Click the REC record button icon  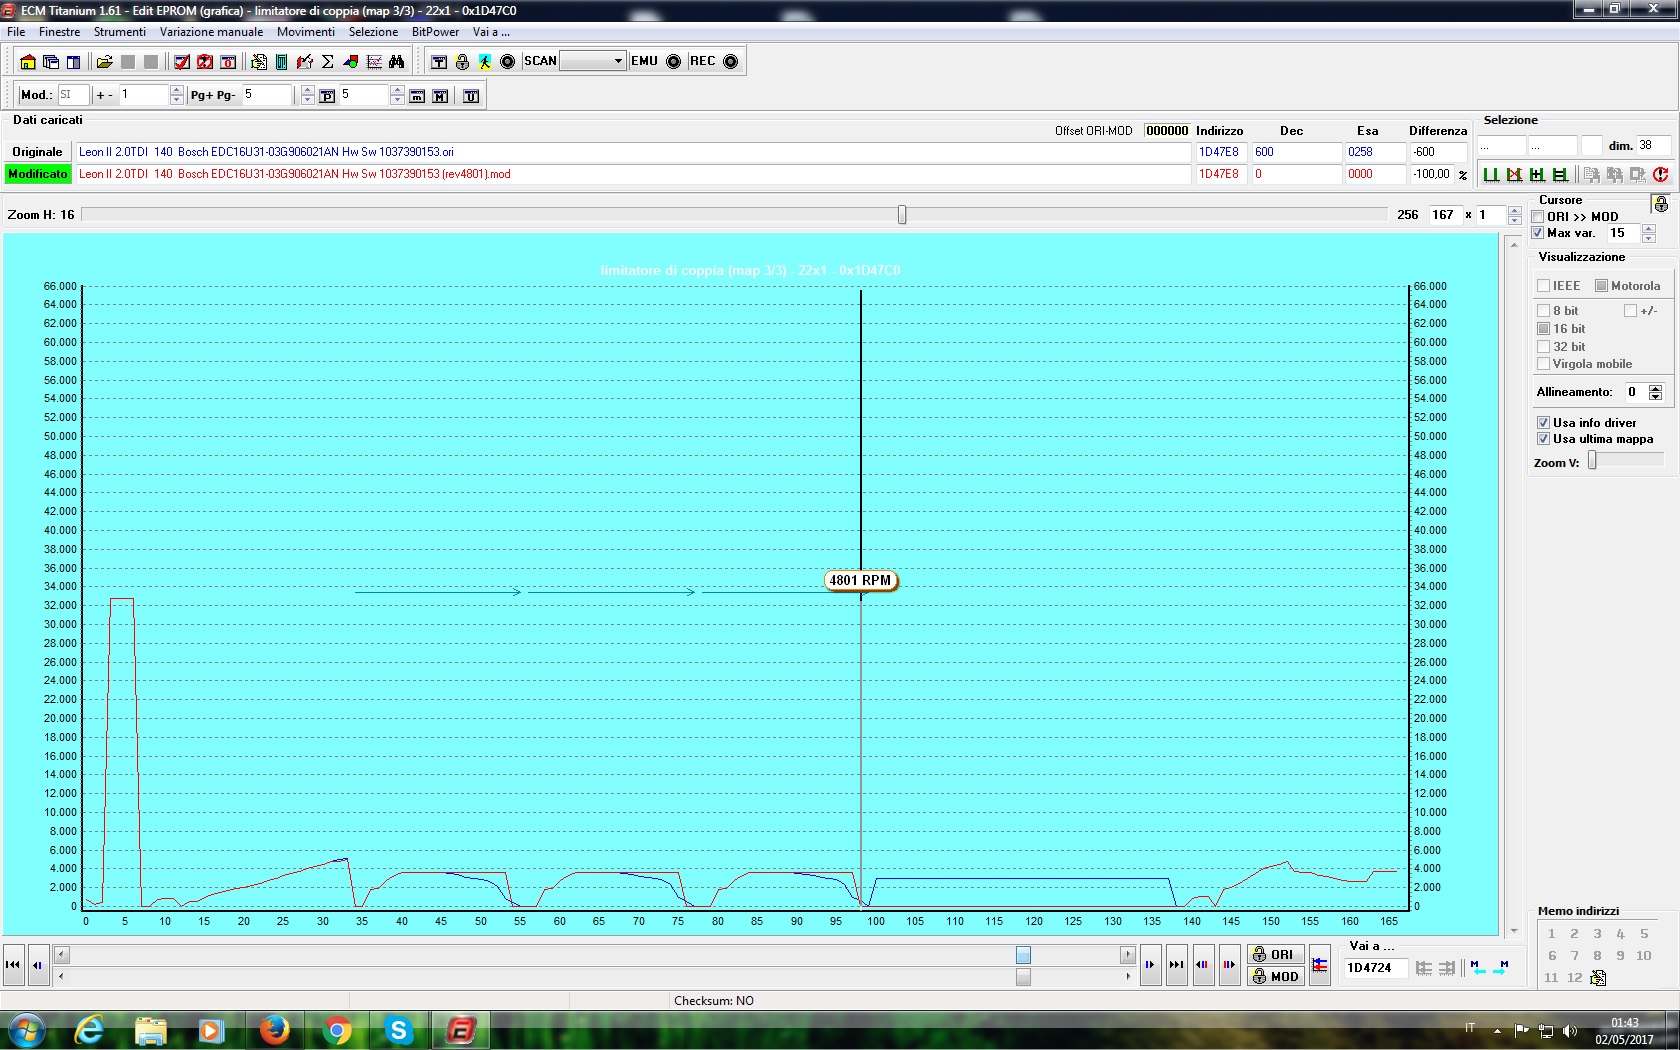pyautogui.click(x=730, y=62)
